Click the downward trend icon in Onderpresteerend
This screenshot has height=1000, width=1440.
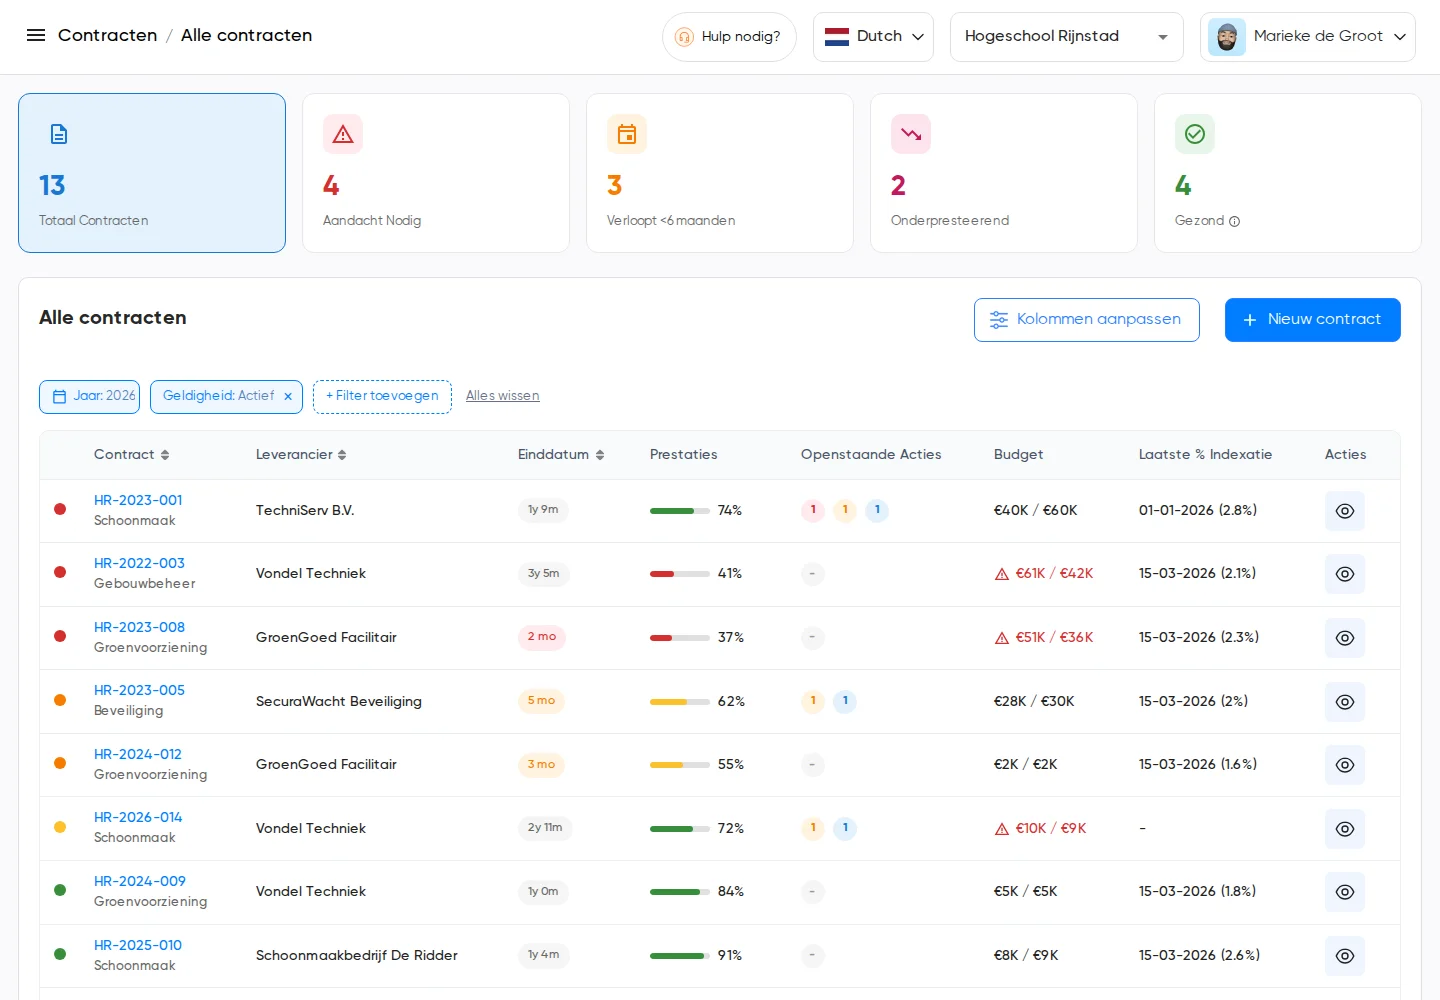point(911,134)
